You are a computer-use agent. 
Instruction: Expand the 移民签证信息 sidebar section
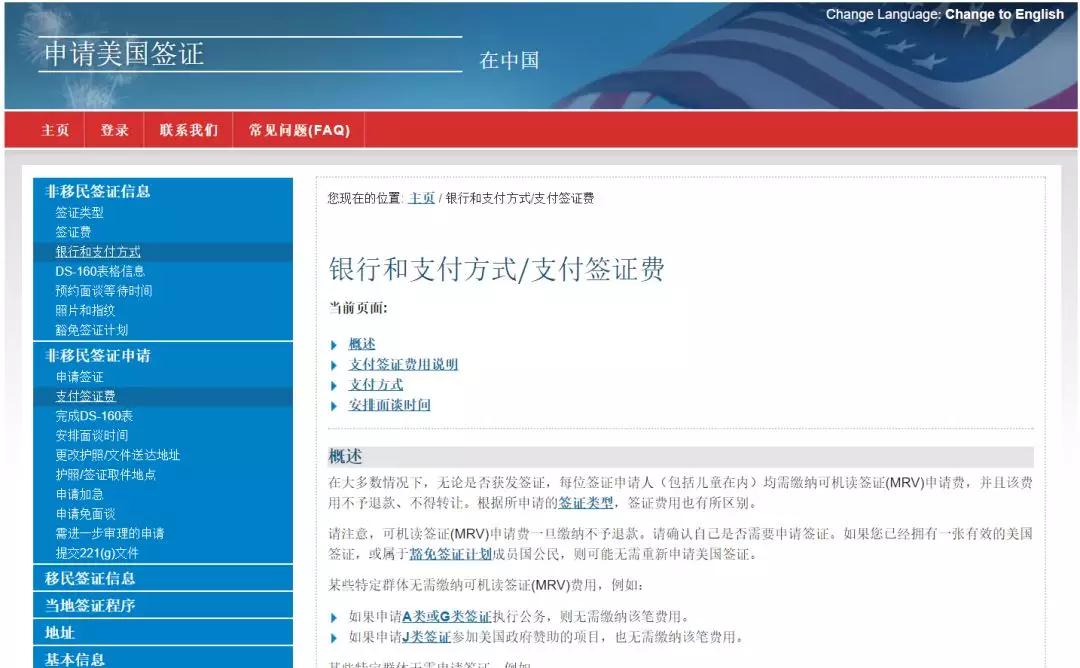click(x=90, y=578)
